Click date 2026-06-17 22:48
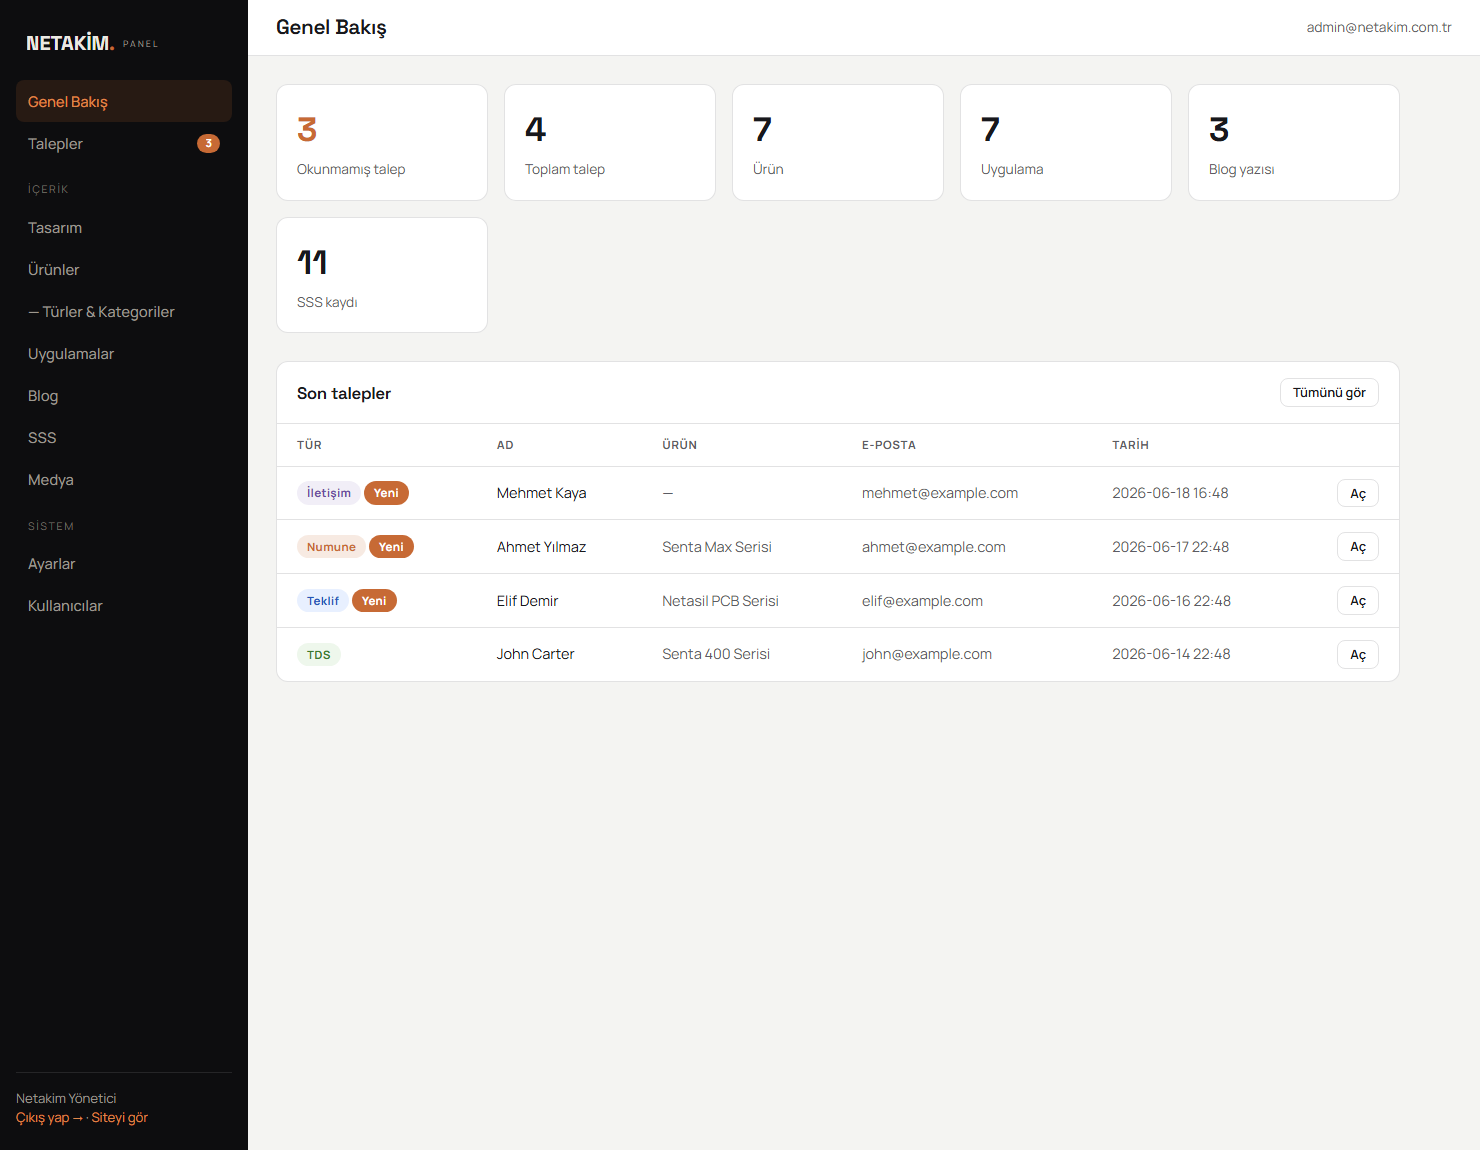The image size is (1480, 1150). point(1171,547)
